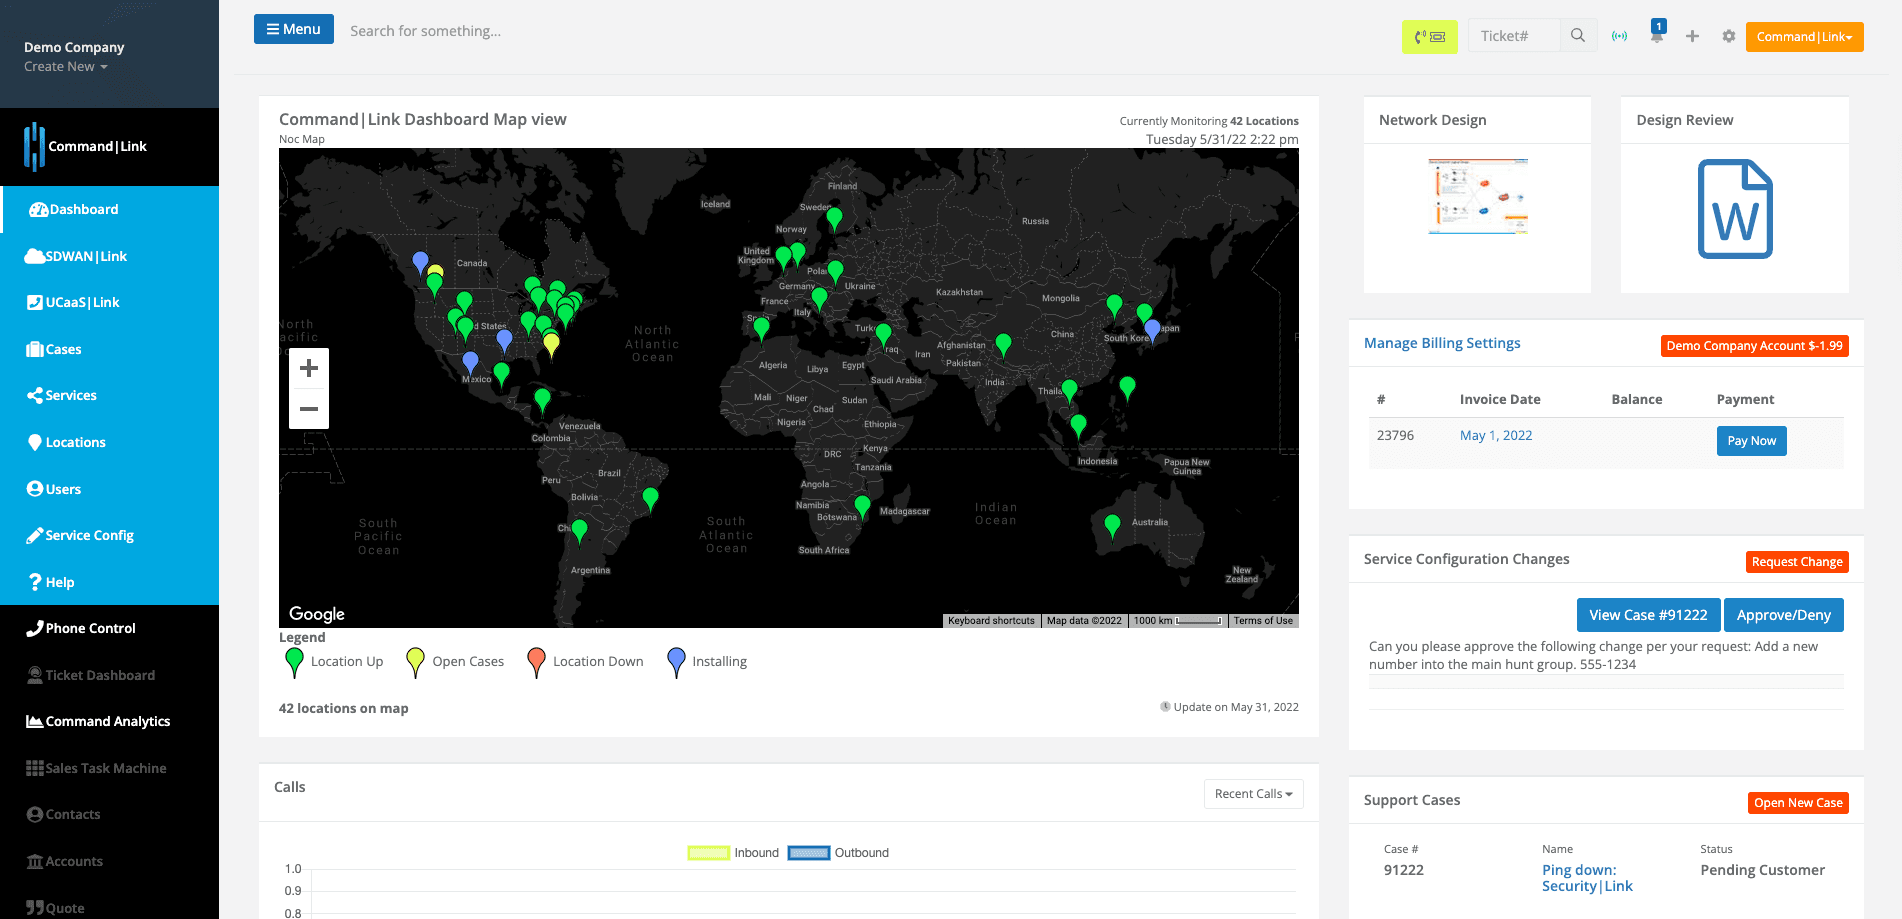Click the broadcast signal icon
The width and height of the screenshot is (1902, 919).
coord(1619,36)
